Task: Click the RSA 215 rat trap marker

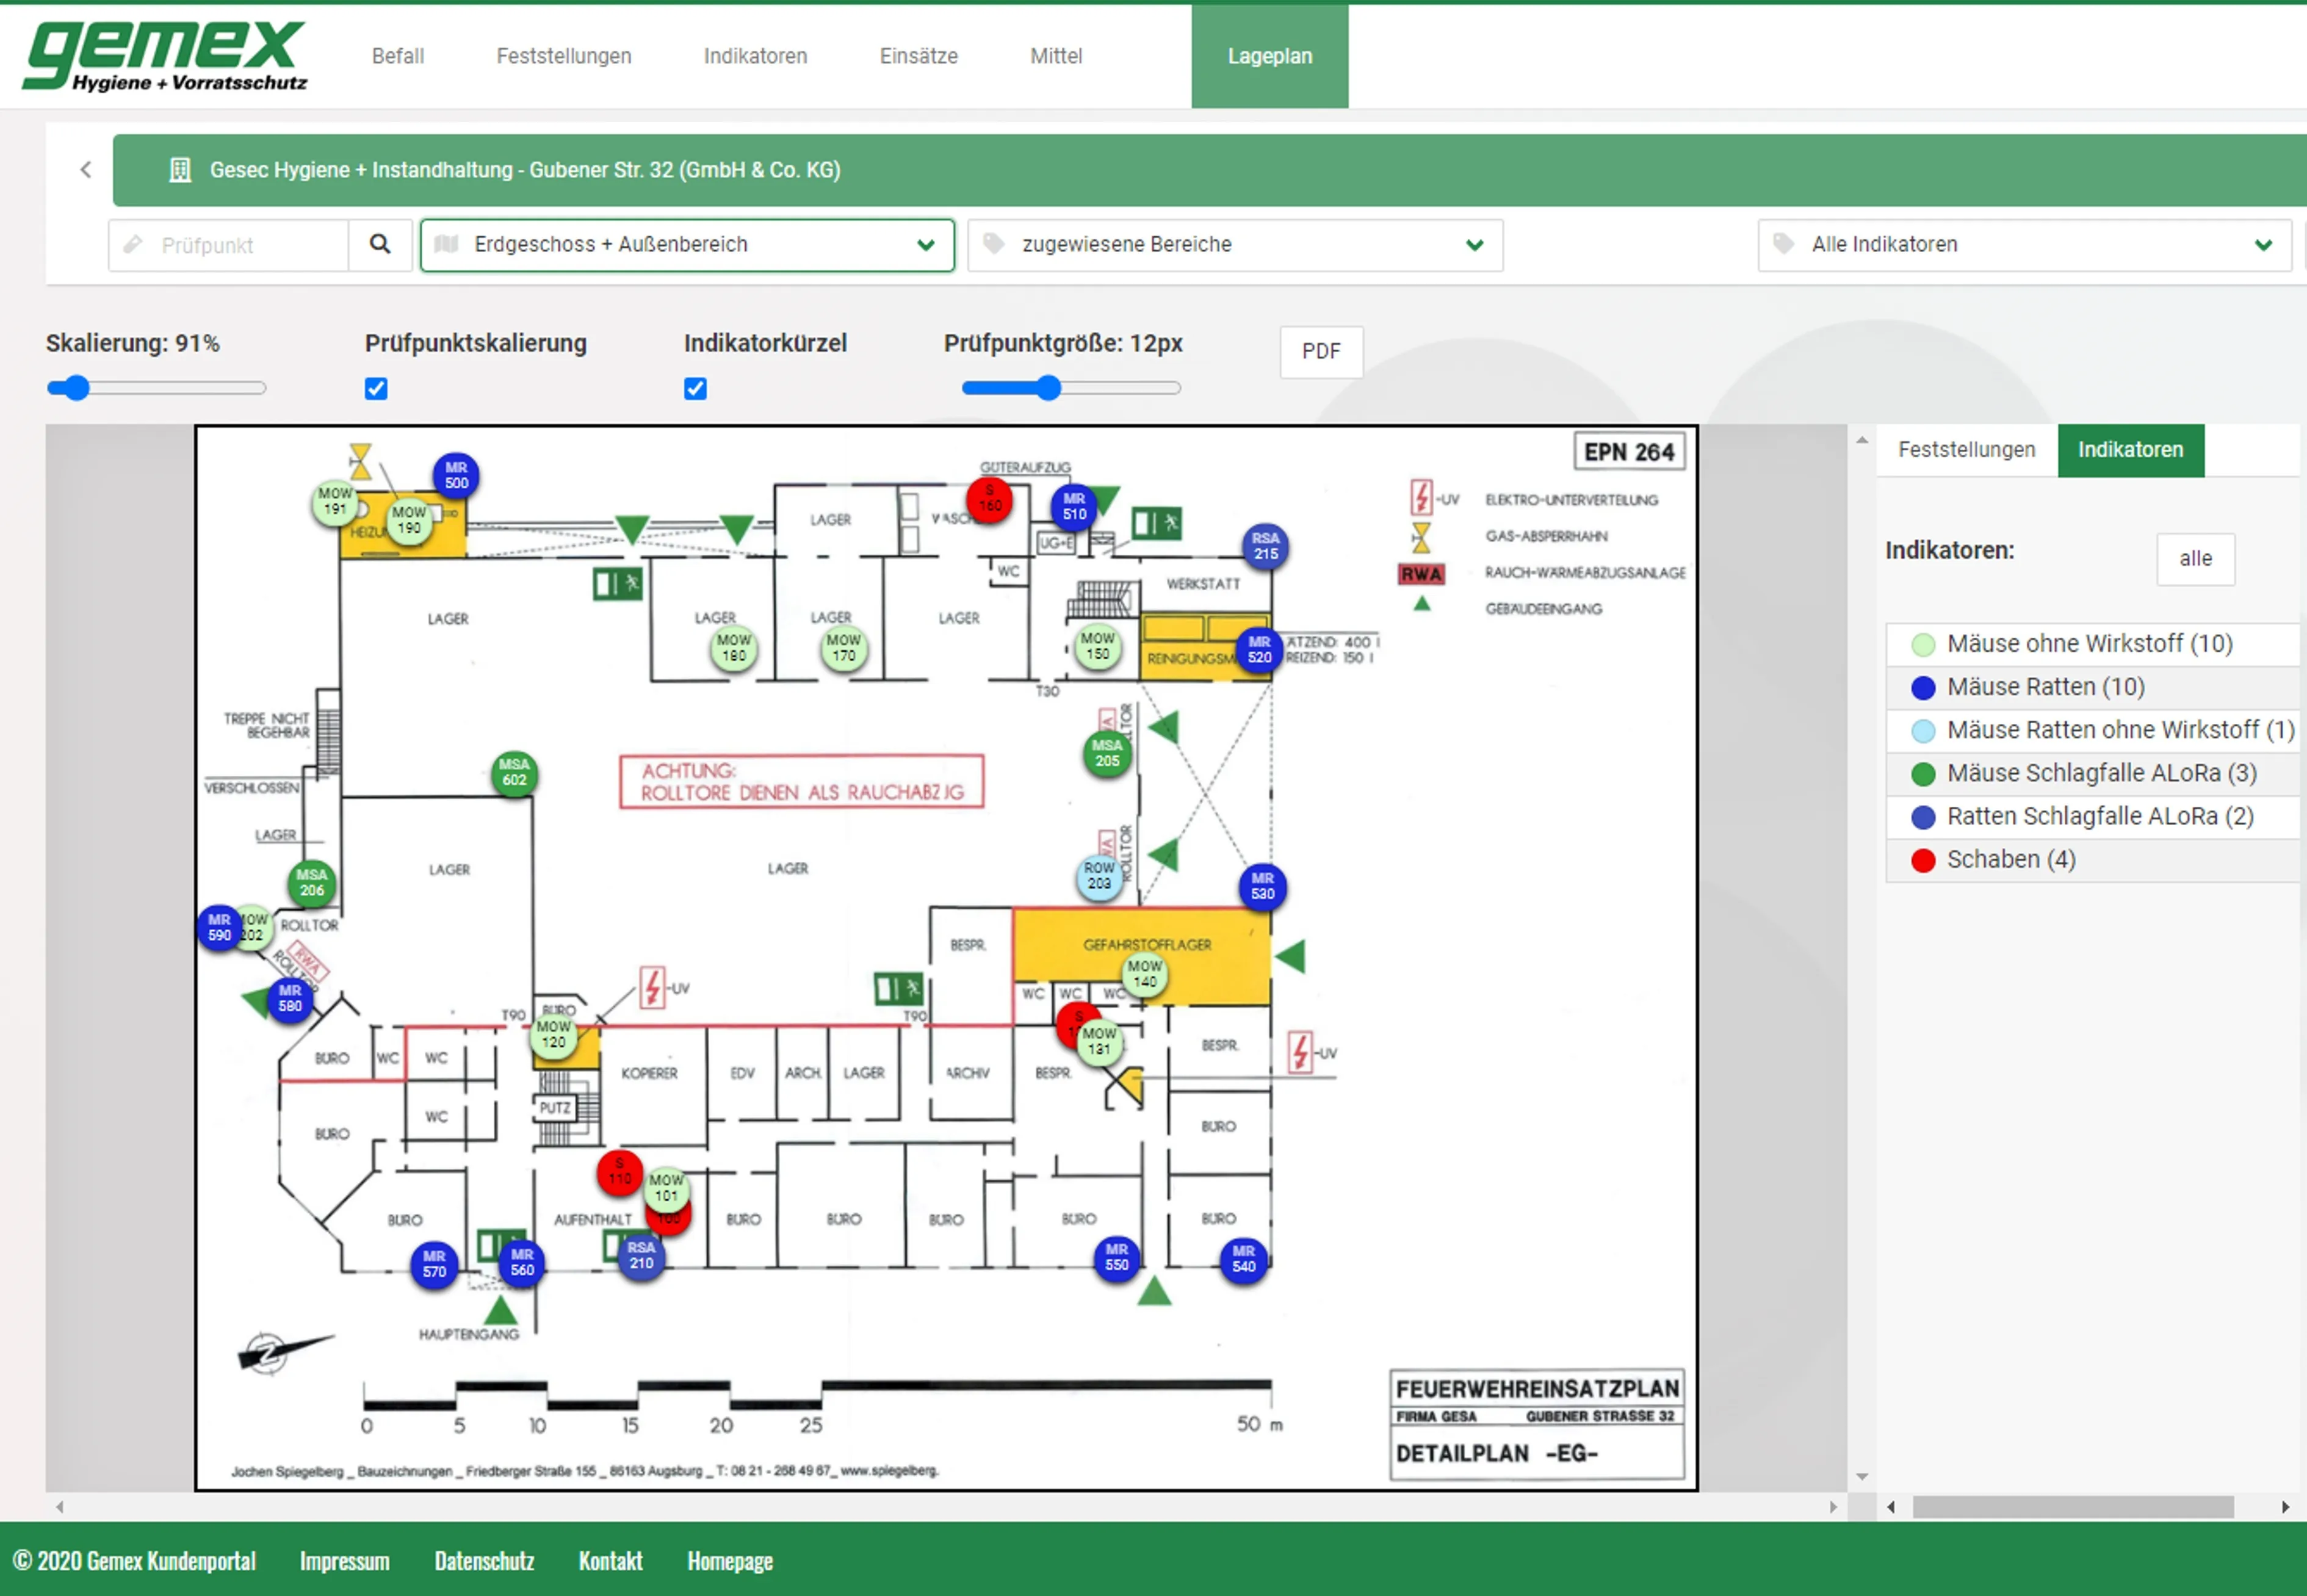Action: coord(1265,547)
